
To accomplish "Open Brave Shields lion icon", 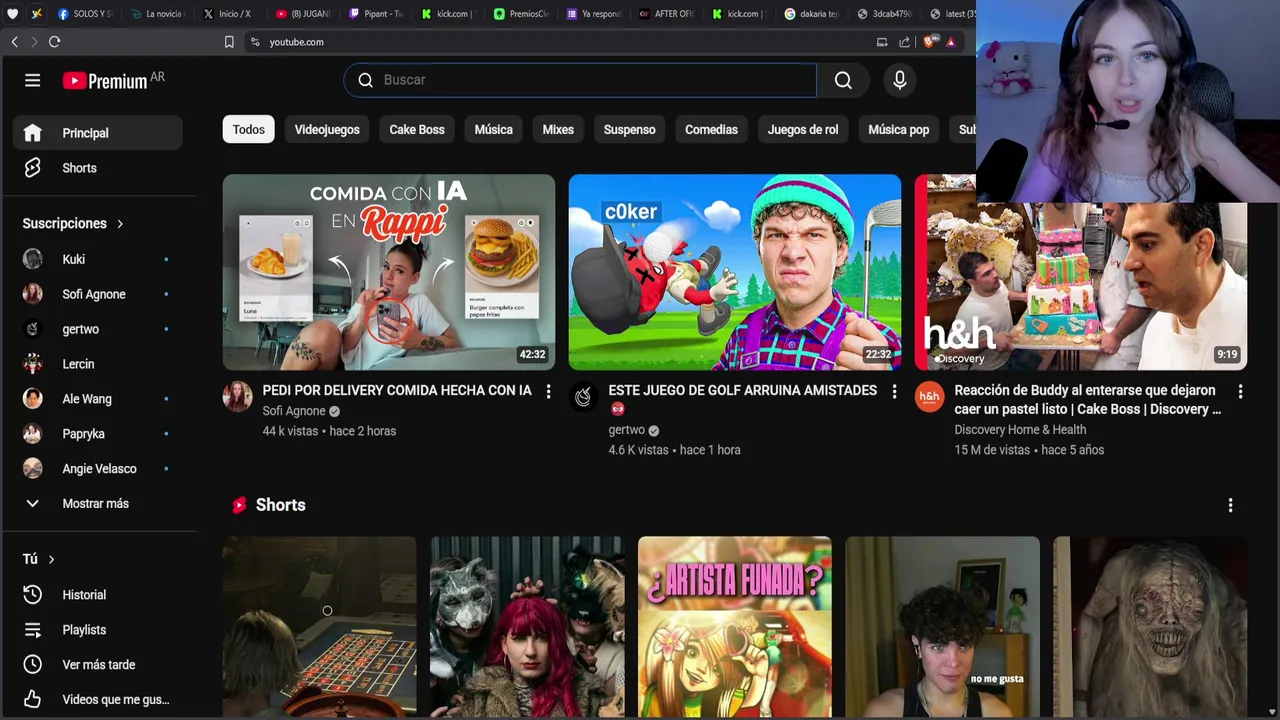I will click(x=930, y=42).
